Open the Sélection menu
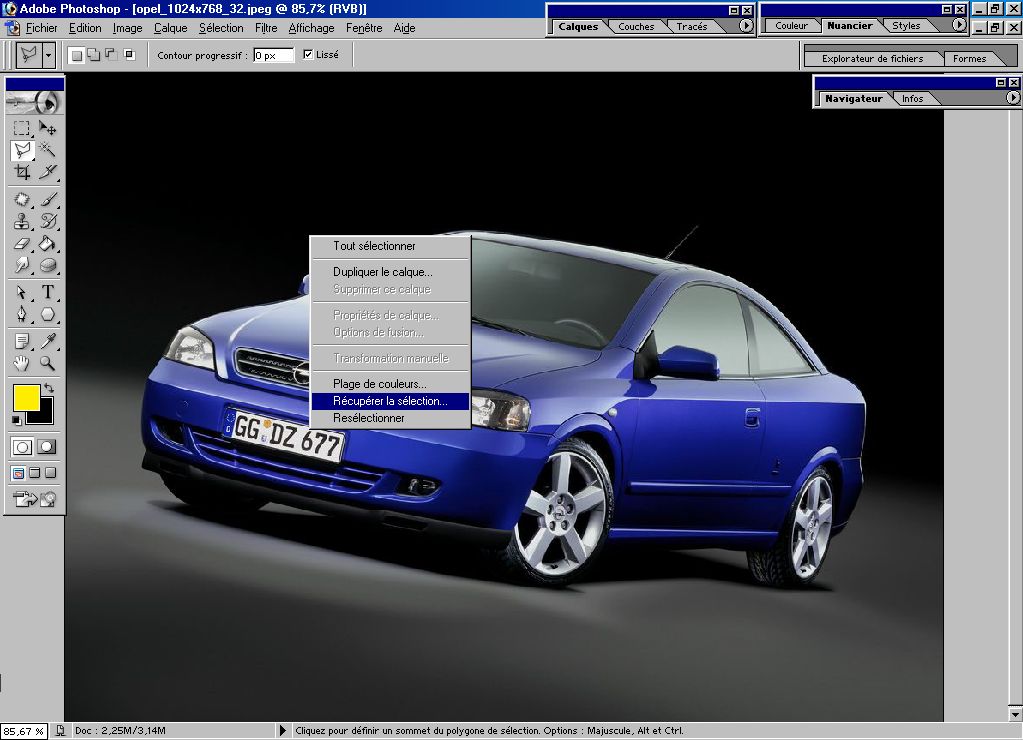The height and width of the screenshot is (740, 1023). tap(221, 28)
